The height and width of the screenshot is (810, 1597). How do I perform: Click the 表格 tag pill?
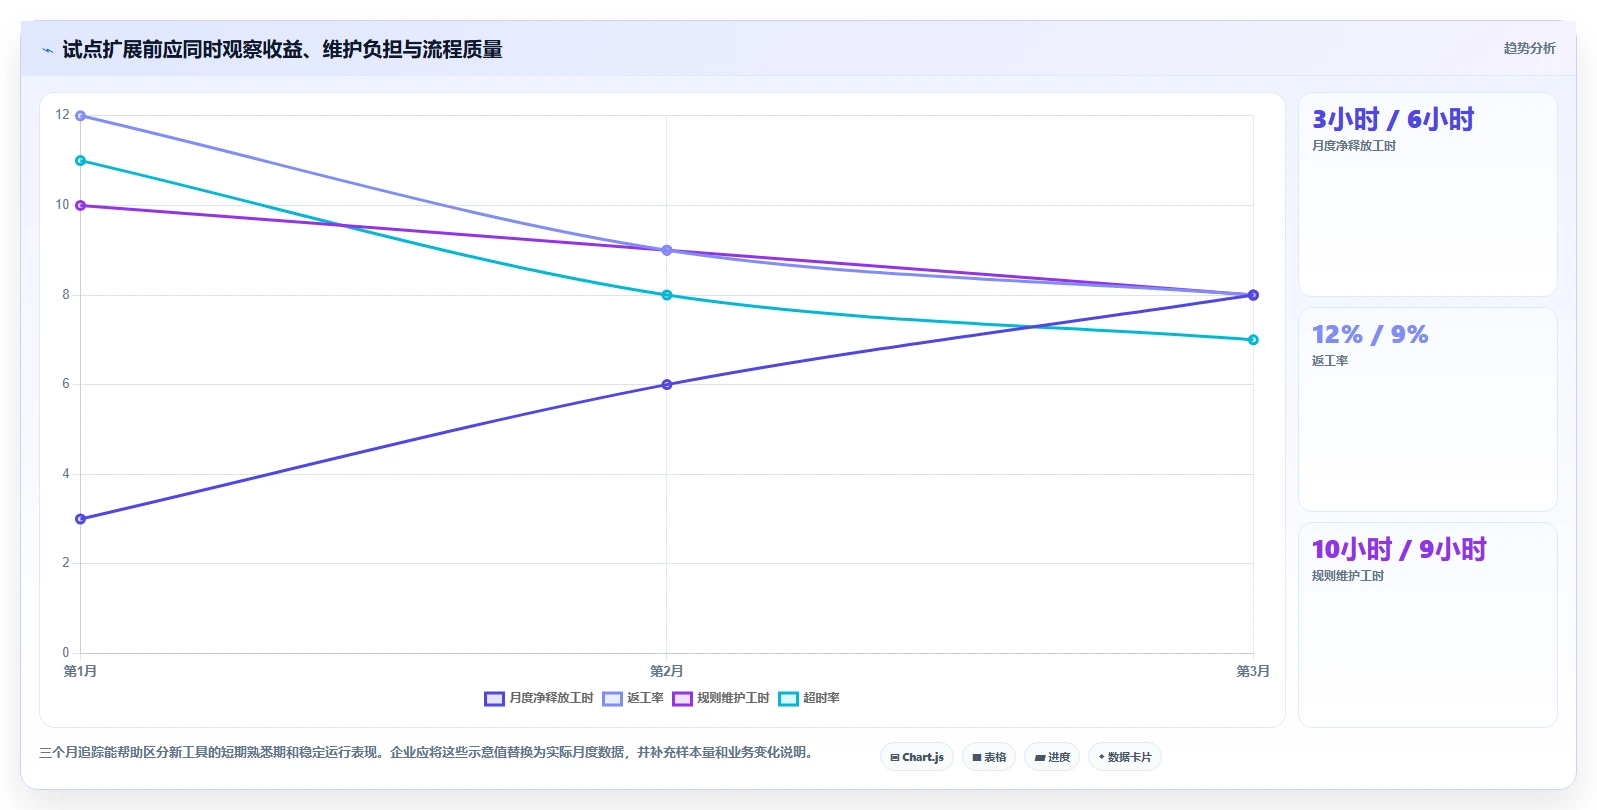[989, 757]
